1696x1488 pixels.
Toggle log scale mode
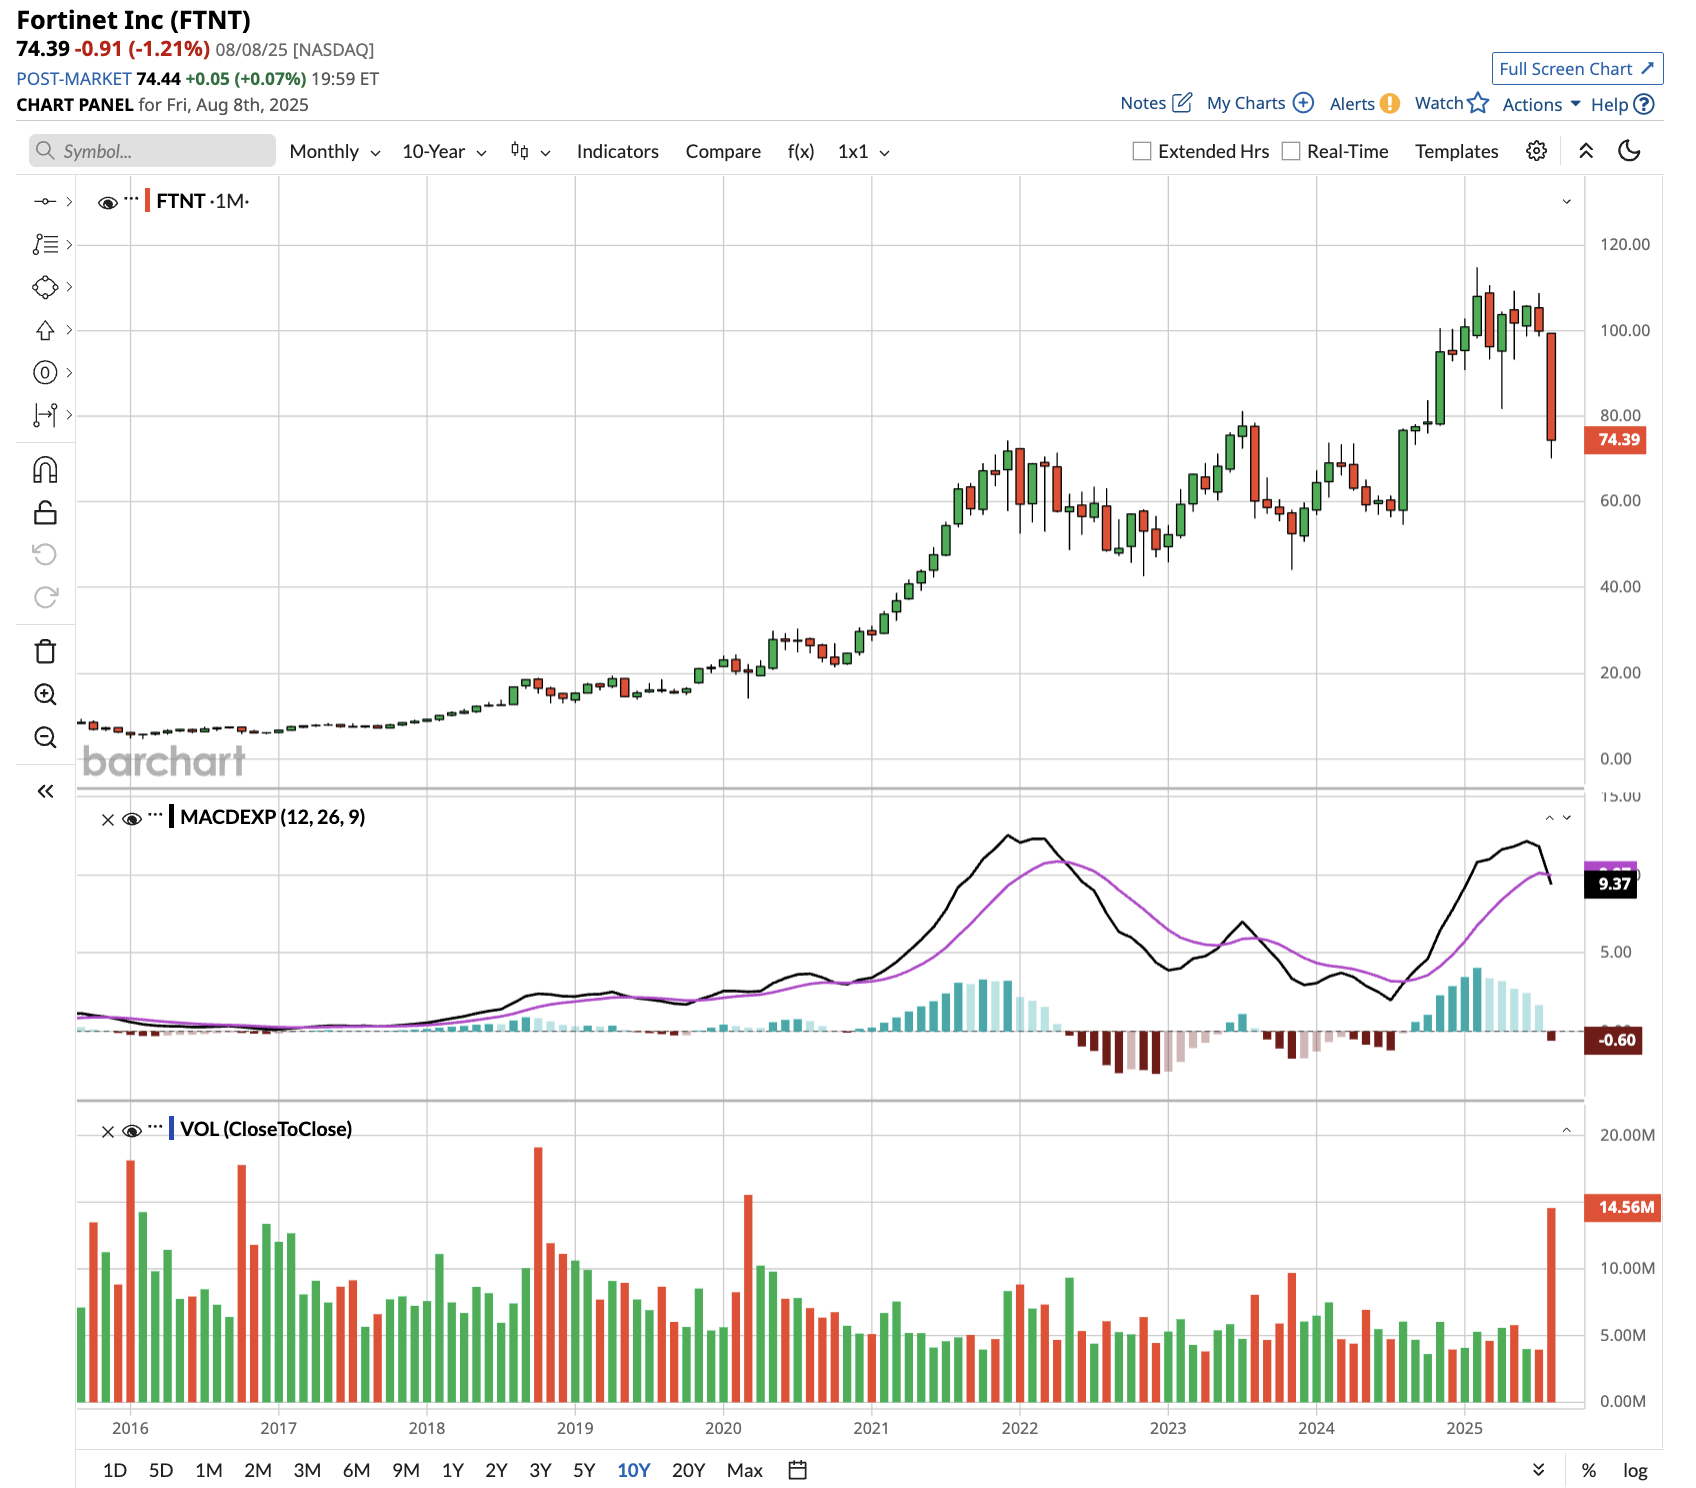click(1635, 1470)
